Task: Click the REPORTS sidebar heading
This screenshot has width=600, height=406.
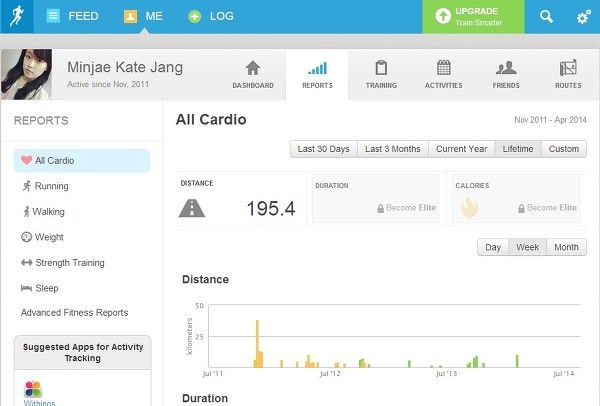Action: [41, 121]
